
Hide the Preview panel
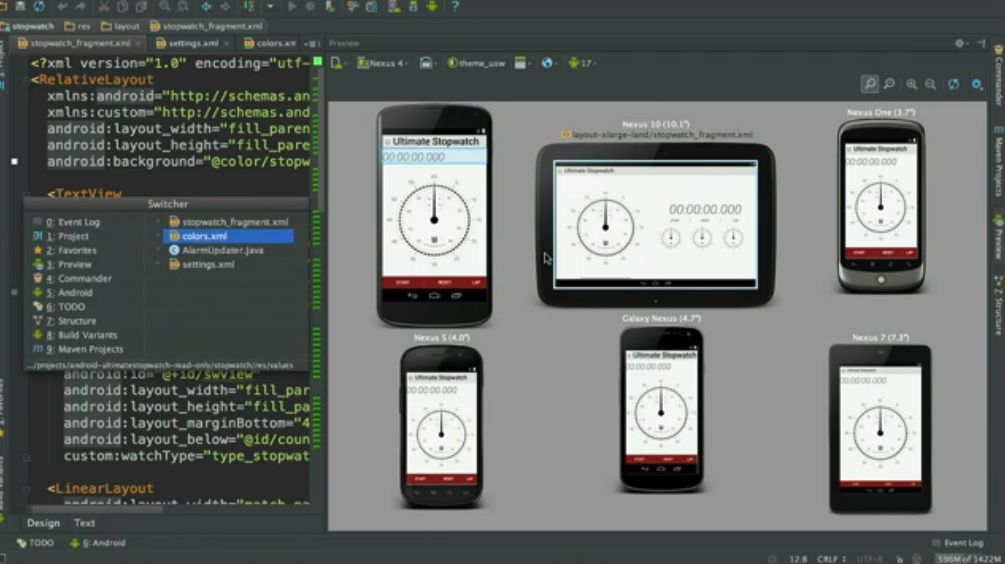[x=981, y=43]
